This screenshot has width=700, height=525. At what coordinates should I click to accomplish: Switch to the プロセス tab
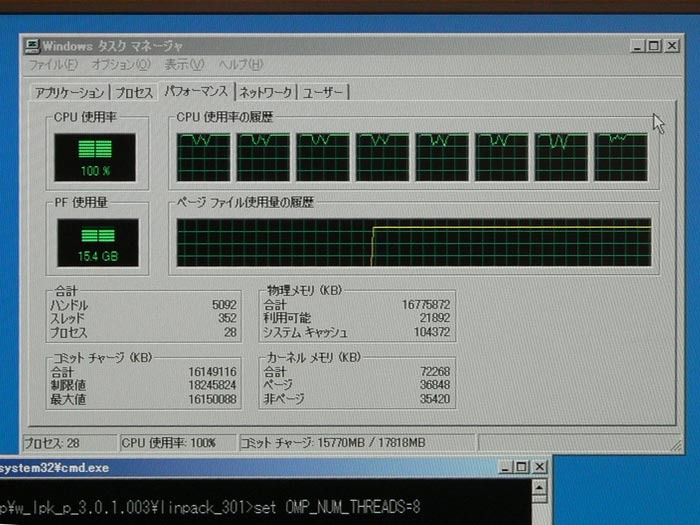pos(134,92)
